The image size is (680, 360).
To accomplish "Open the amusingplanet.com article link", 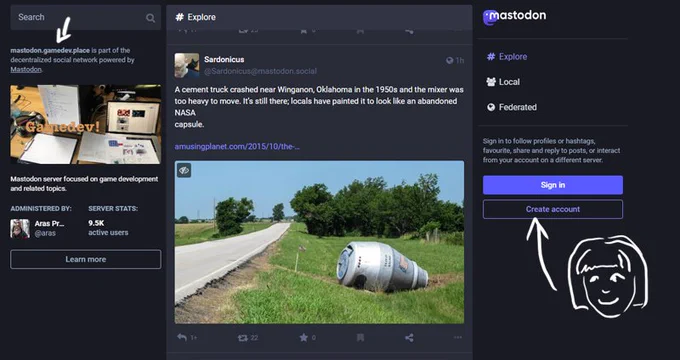I will click(237, 147).
